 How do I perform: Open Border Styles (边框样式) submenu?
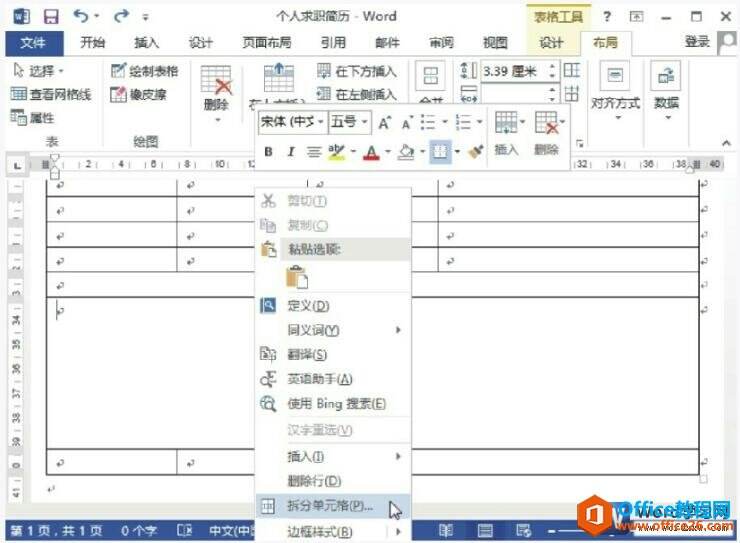click(x=333, y=532)
